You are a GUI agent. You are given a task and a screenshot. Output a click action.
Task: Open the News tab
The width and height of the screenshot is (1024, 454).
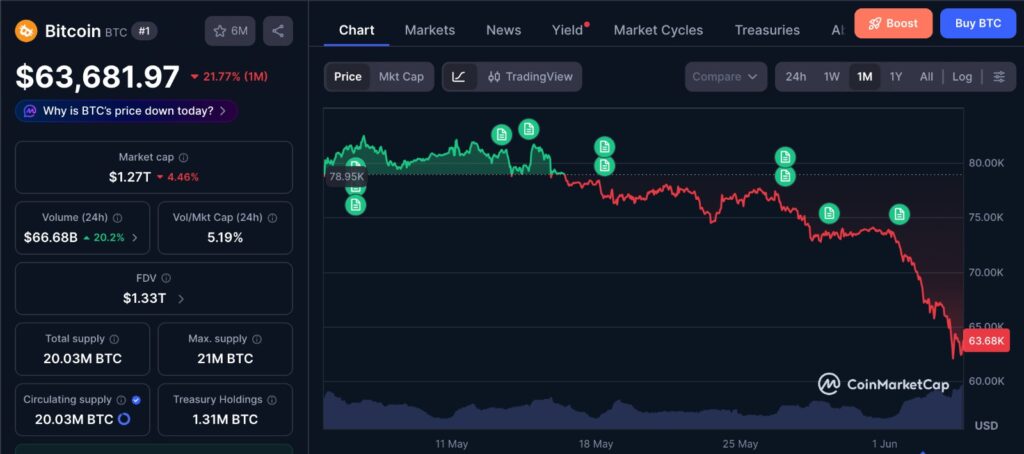[x=504, y=30]
